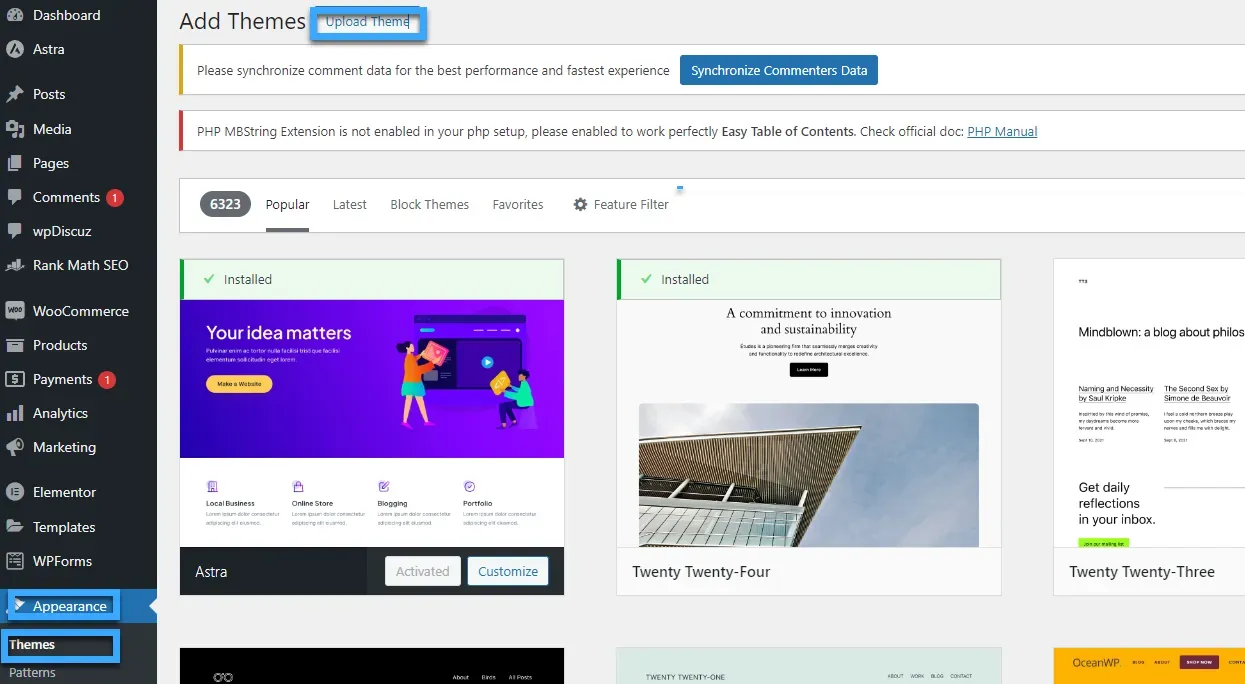Expand the Appearance menu in sidebar
The width and height of the screenshot is (1245, 684).
point(69,606)
